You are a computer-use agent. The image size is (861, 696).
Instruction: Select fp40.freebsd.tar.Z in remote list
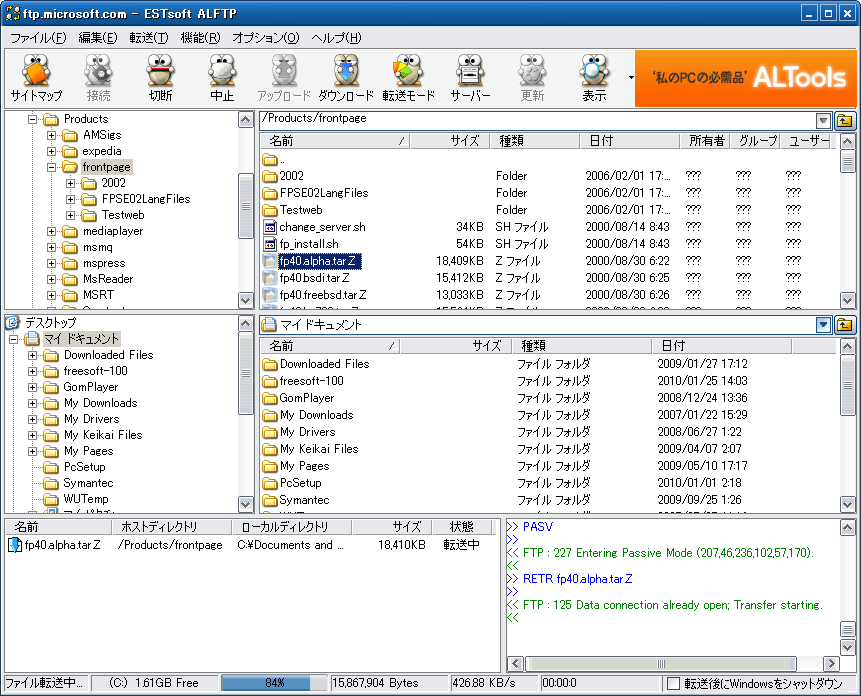pos(323,295)
